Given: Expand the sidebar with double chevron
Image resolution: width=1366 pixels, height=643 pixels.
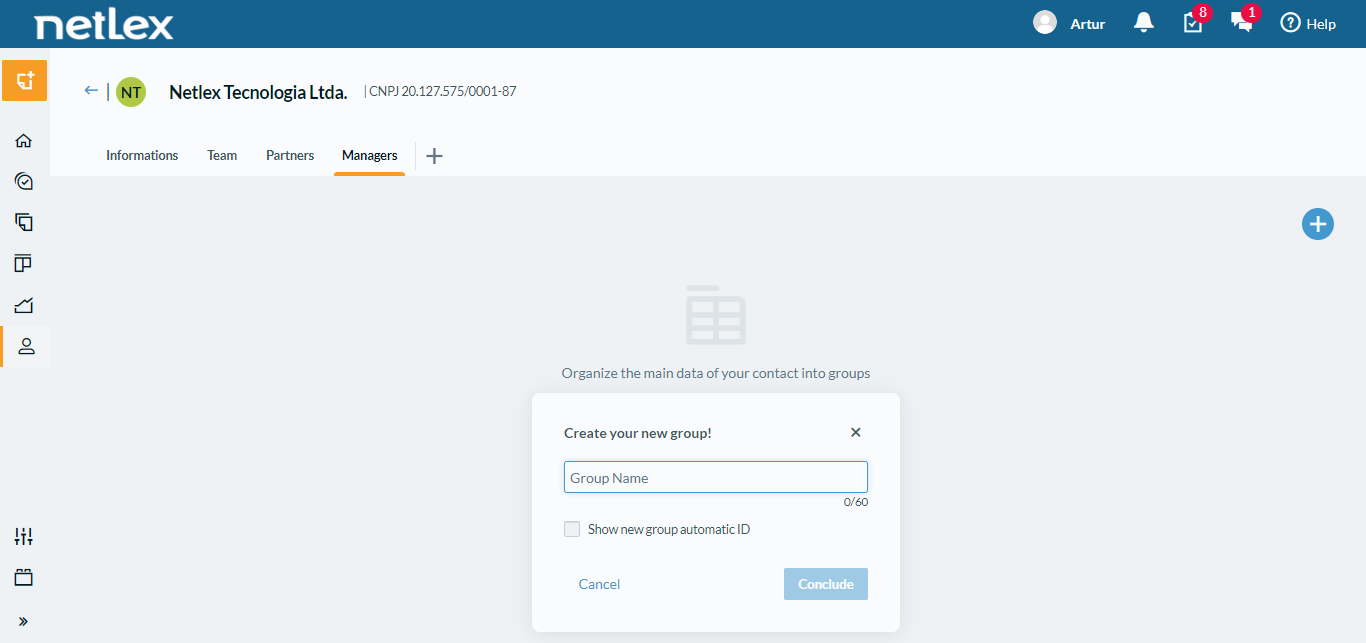Looking at the screenshot, I should (24, 621).
